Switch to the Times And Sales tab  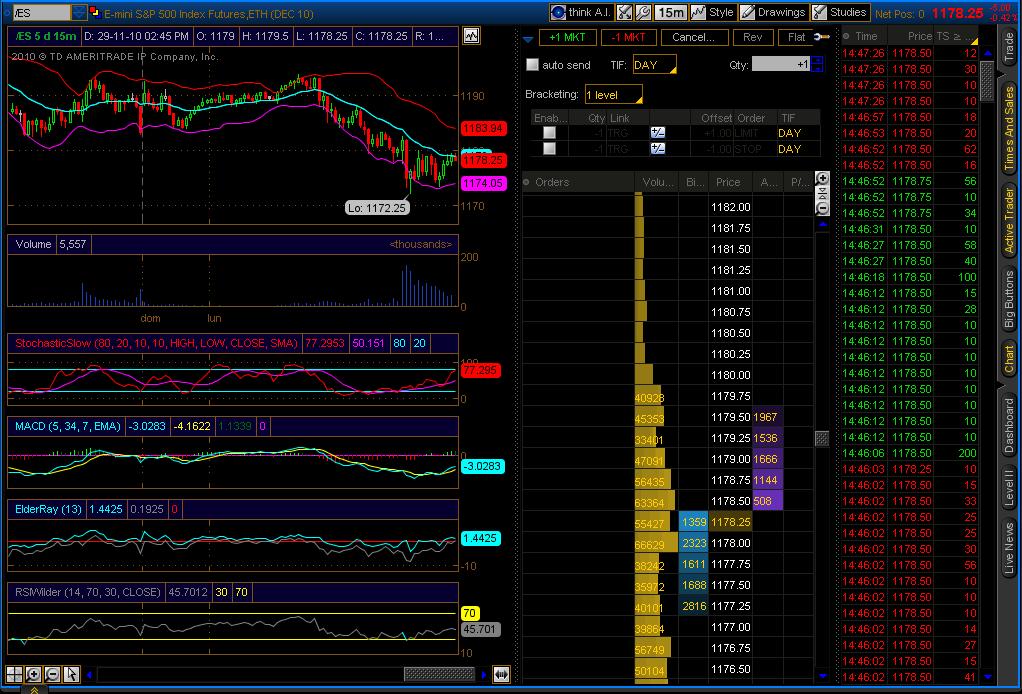(1009, 128)
